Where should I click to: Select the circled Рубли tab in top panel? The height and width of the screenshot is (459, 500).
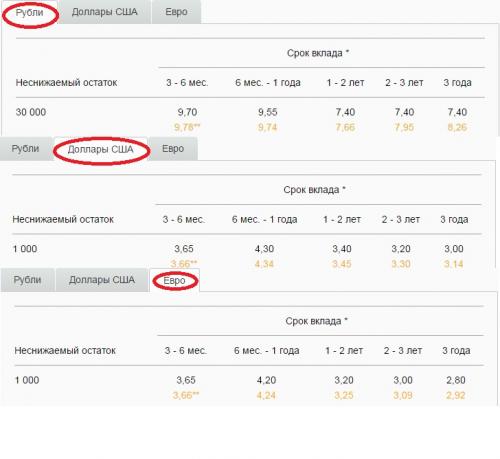click(30, 12)
